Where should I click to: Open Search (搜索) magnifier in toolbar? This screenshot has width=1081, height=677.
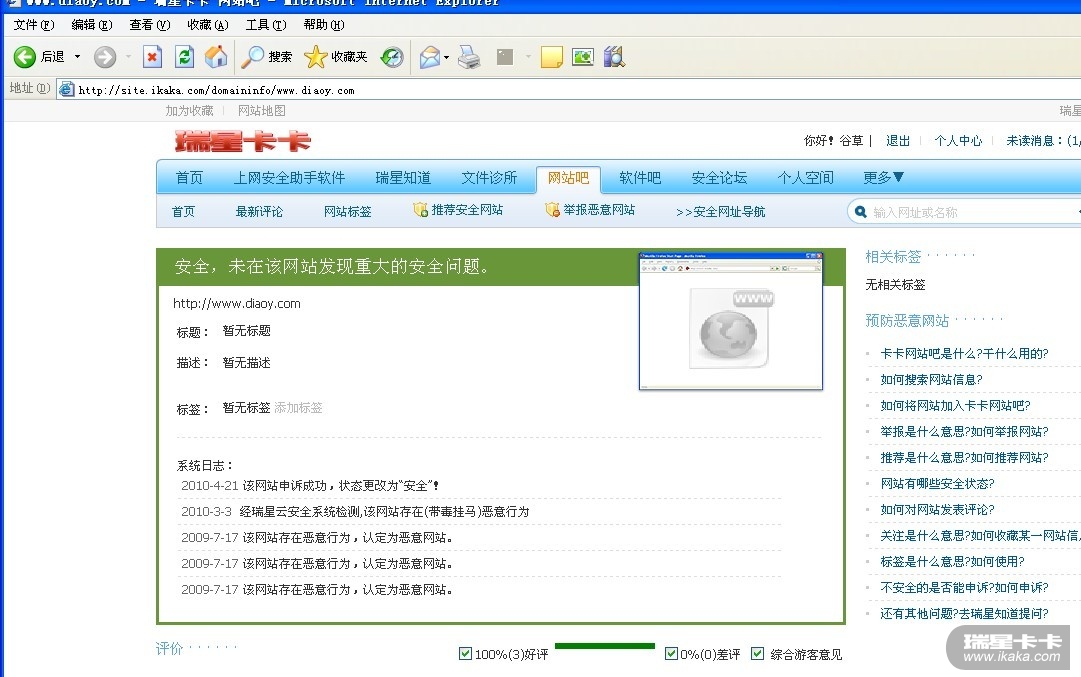(x=266, y=57)
